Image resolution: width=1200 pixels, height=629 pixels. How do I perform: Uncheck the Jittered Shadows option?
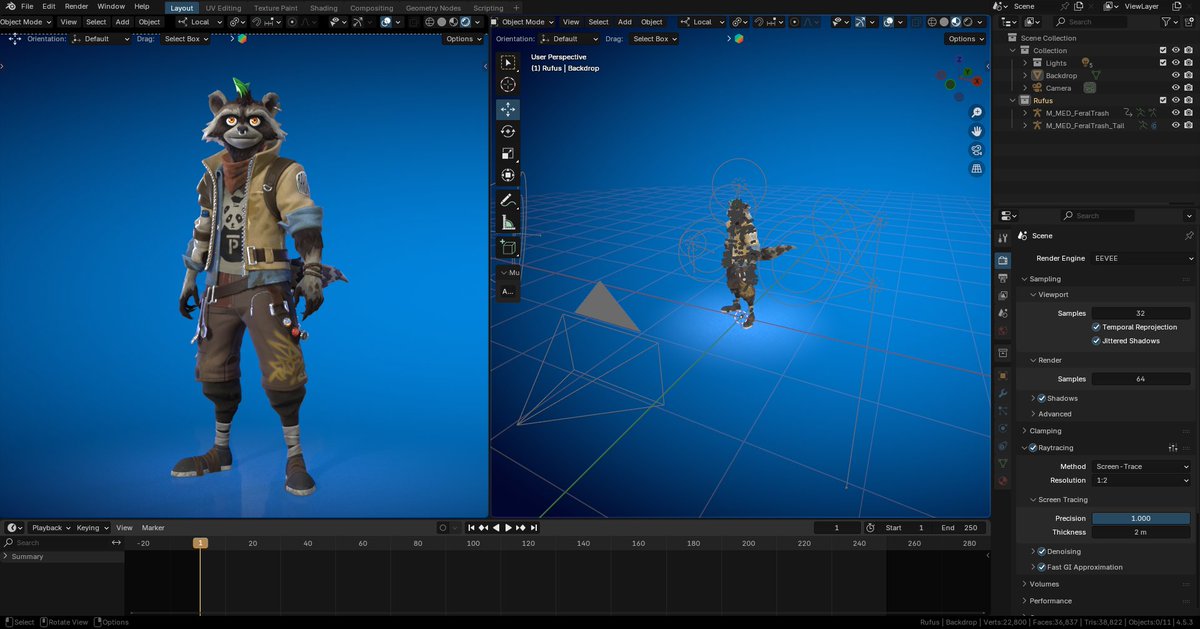[1096, 341]
